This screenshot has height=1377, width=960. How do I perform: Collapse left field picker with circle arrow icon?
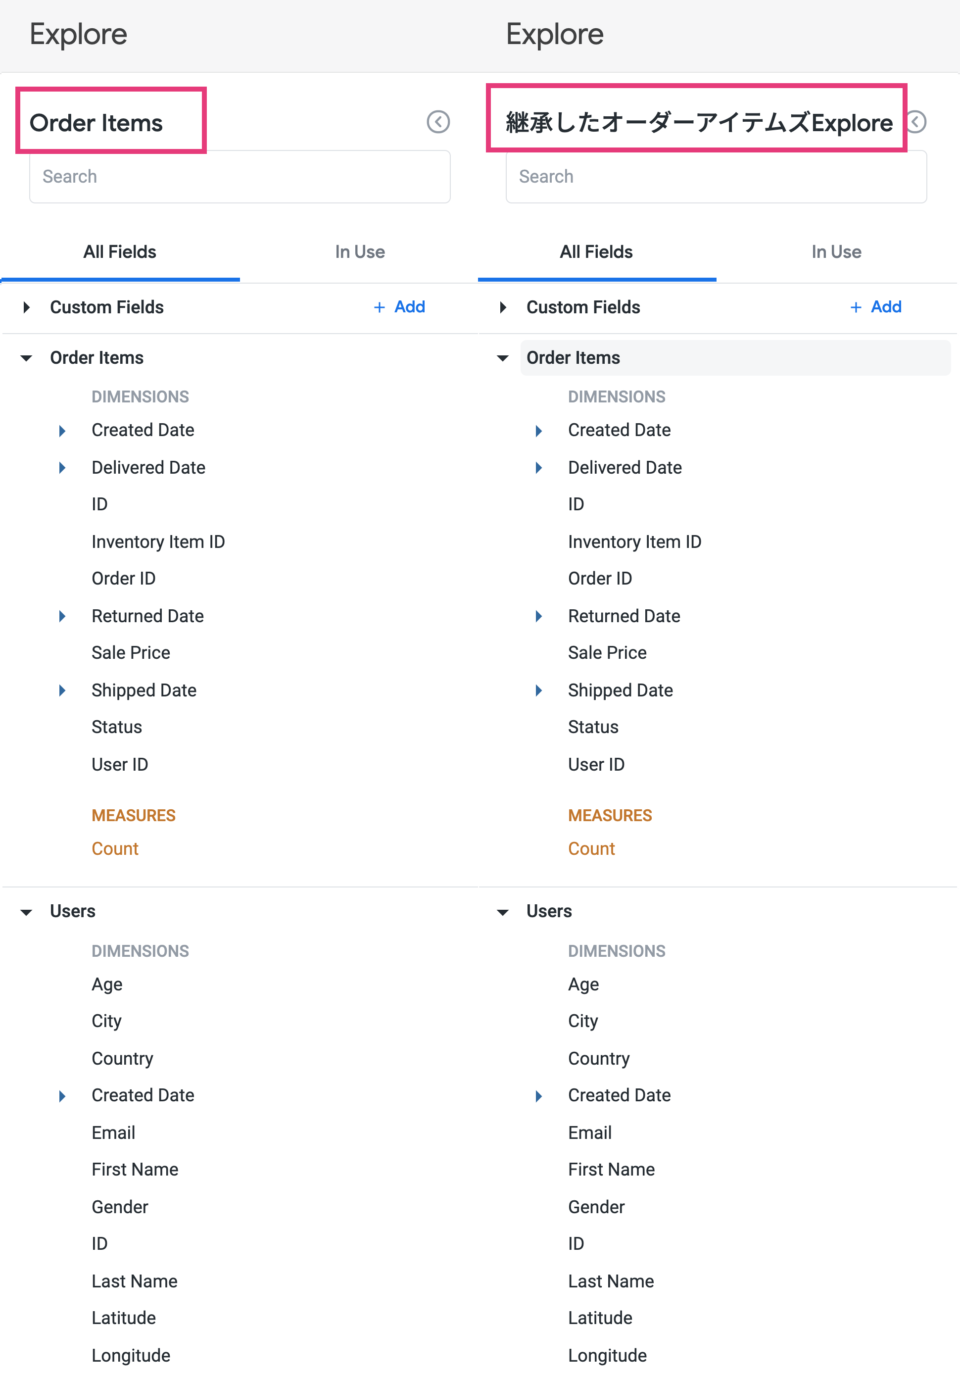tap(438, 122)
